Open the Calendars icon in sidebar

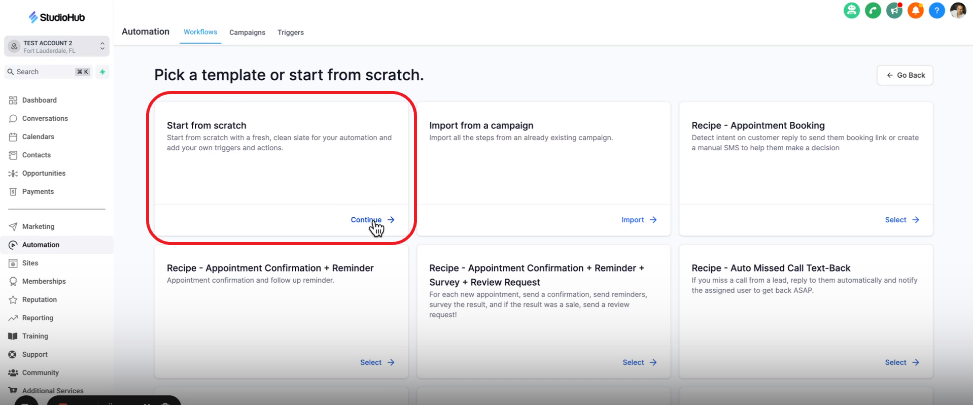coord(13,136)
